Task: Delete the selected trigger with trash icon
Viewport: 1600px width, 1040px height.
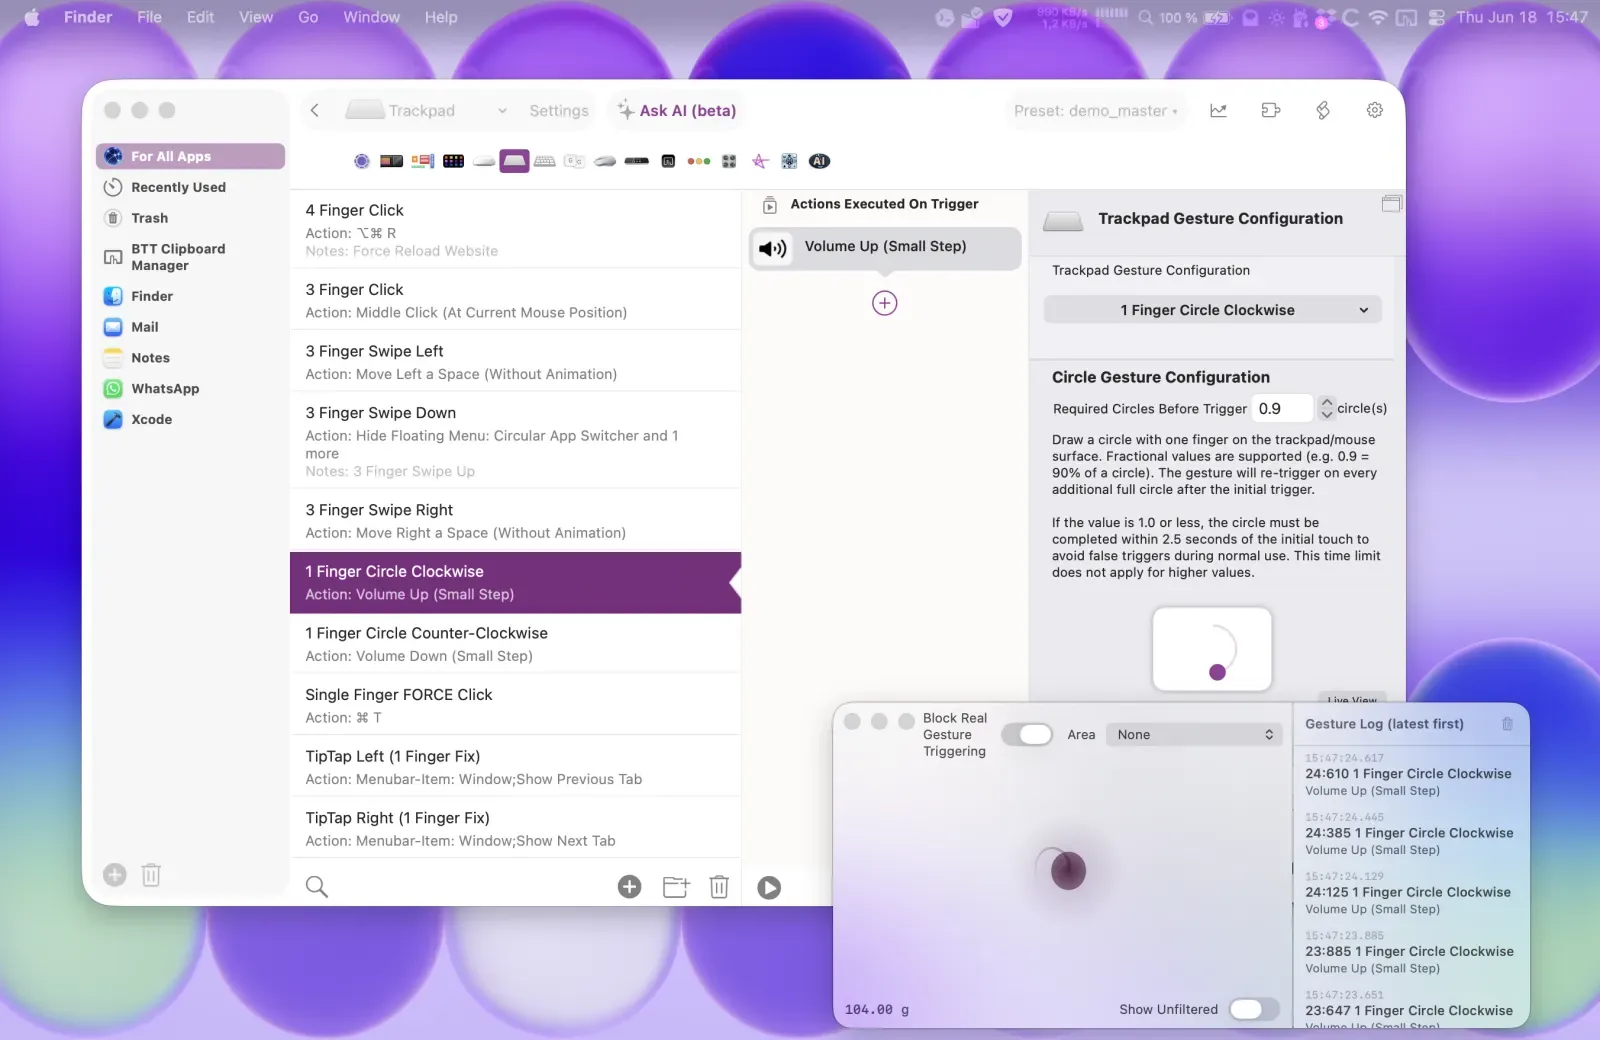Action: point(719,887)
